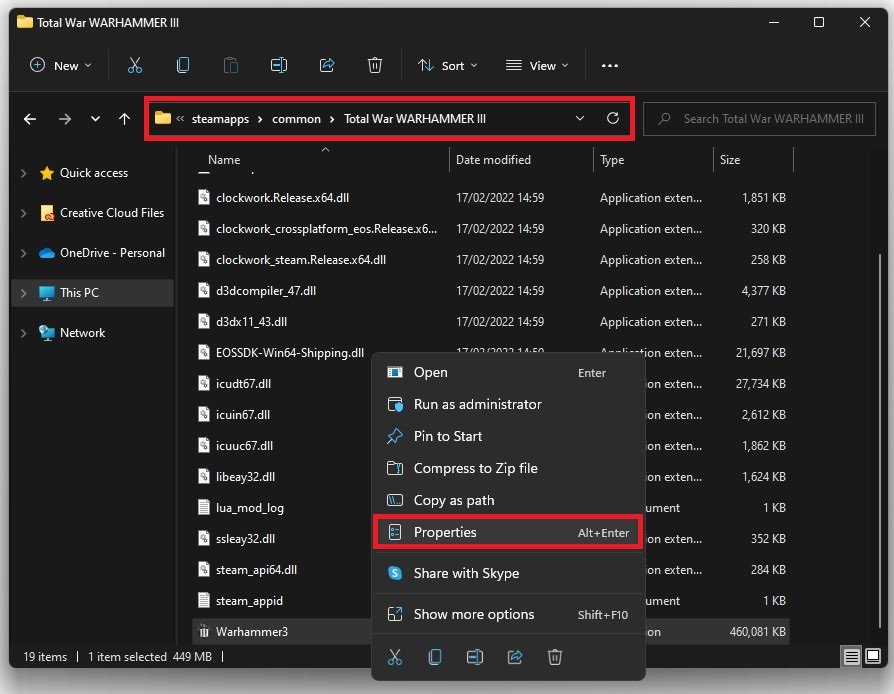Screen dimensions: 894x694
Task: Open the View dropdown
Action: [x=537, y=66]
